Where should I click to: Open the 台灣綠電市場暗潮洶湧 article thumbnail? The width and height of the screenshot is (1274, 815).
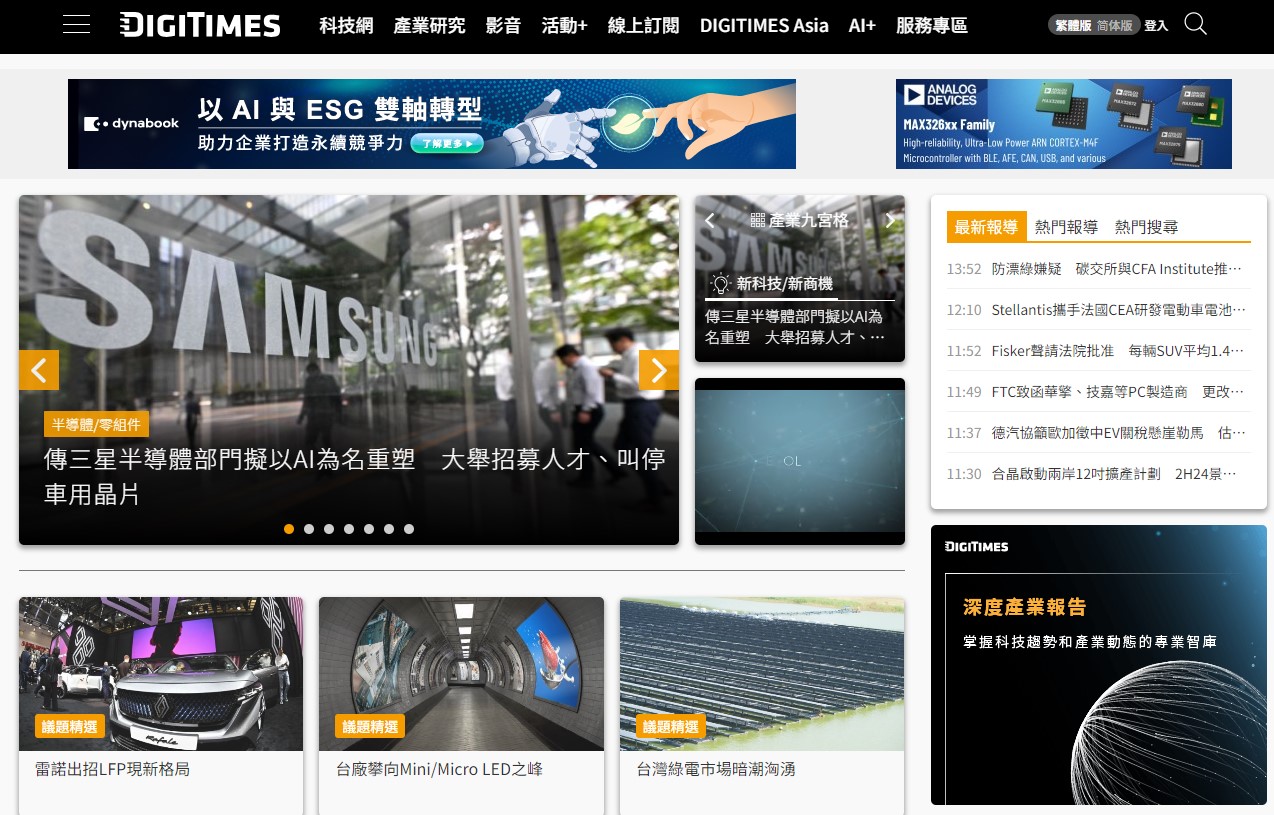pos(761,673)
